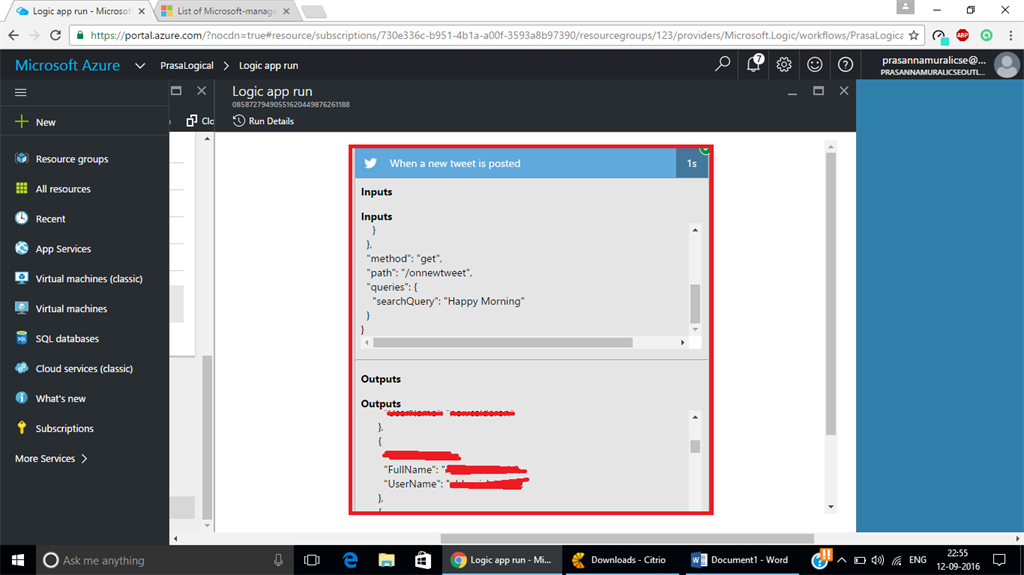Click Cortana 'Ask me anything' search box
The height and width of the screenshot is (575, 1024).
165,560
